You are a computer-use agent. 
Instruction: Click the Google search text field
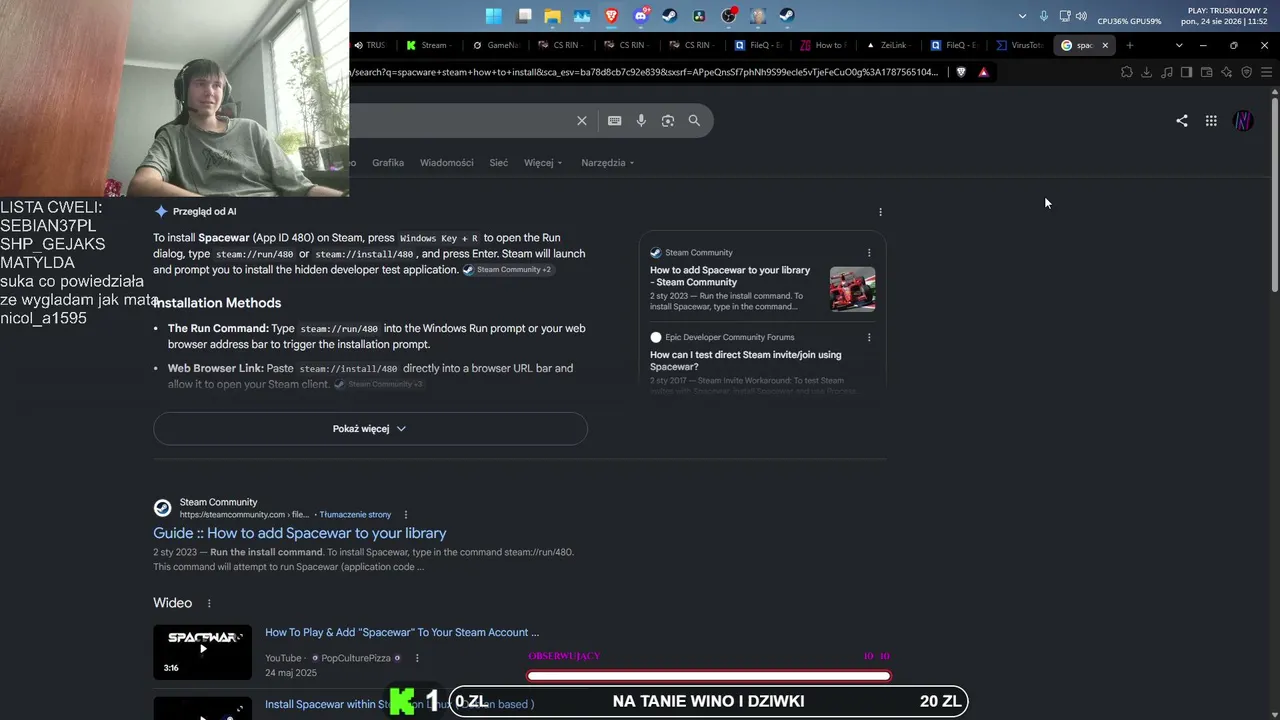[x=460, y=121]
